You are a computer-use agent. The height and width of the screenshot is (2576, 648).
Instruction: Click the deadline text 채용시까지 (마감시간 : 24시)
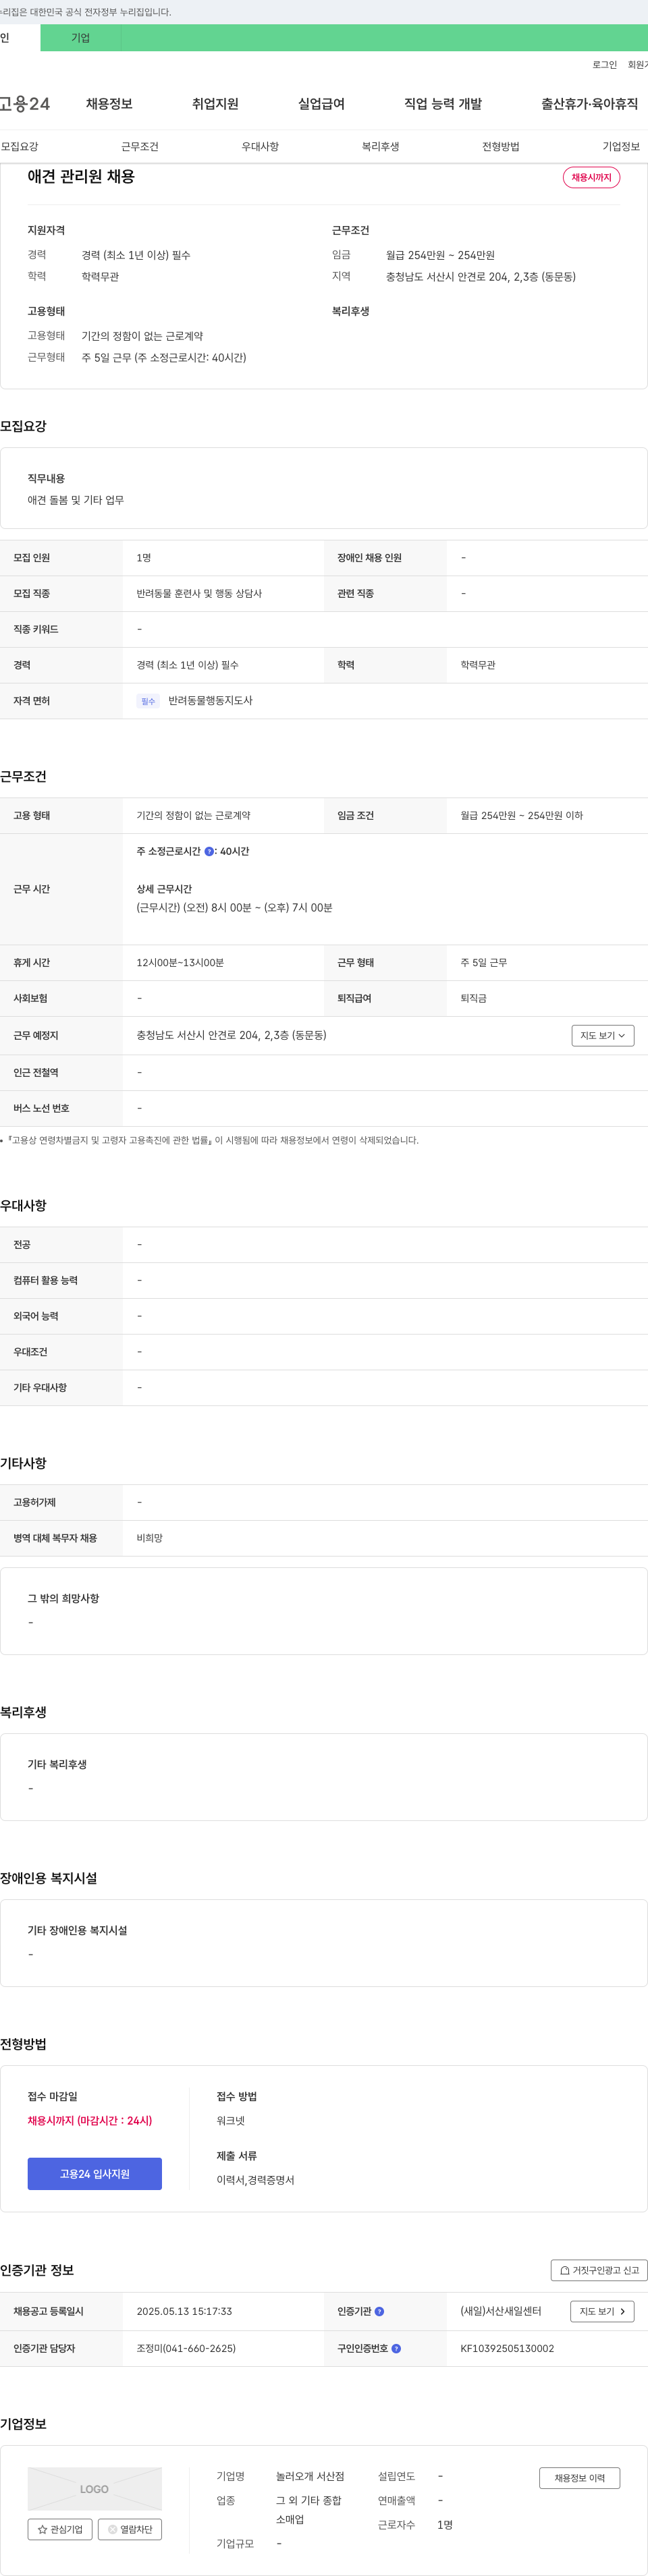[90, 2120]
